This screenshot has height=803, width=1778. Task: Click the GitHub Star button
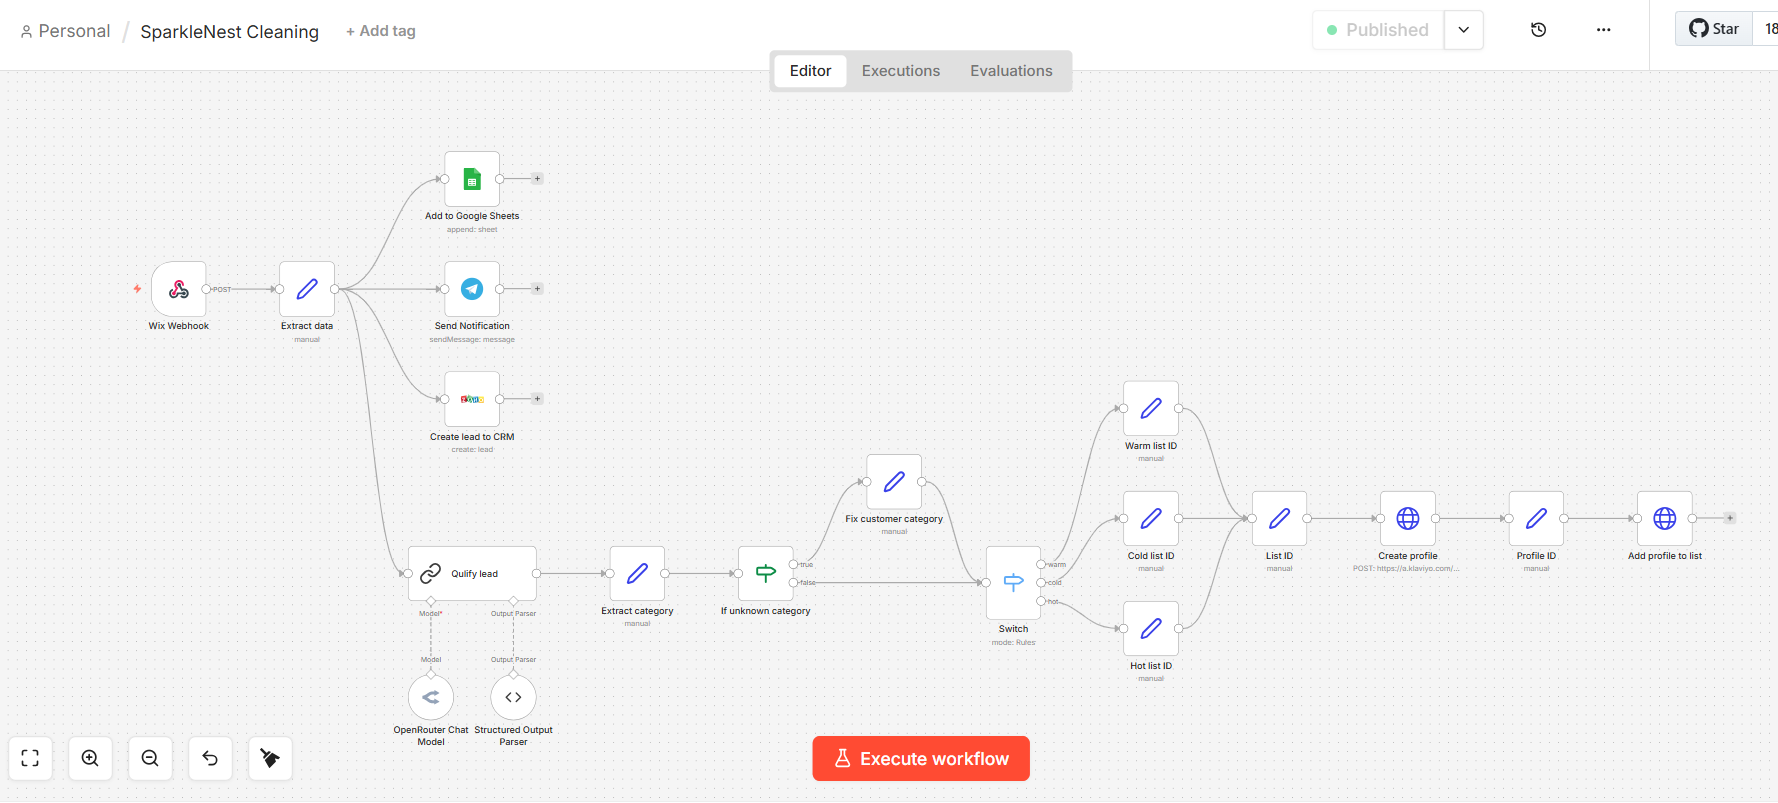[x=1714, y=29]
